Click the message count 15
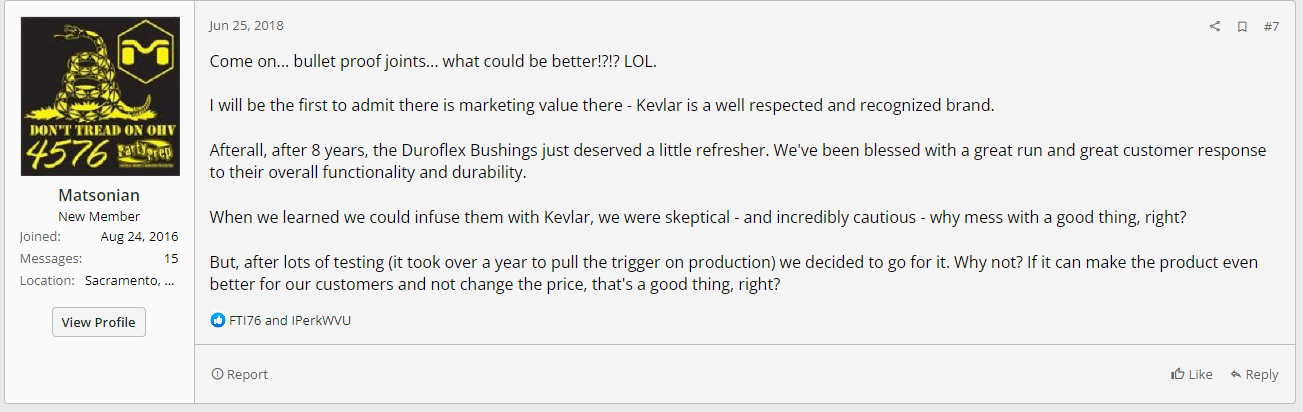This screenshot has width=1303, height=412. pyautogui.click(x=171, y=258)
